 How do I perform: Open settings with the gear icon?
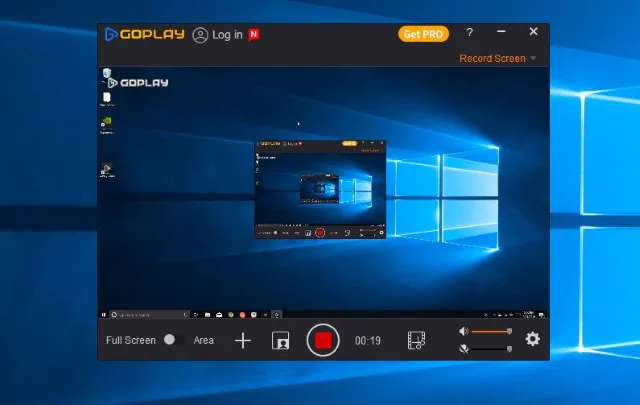[532, 339]
